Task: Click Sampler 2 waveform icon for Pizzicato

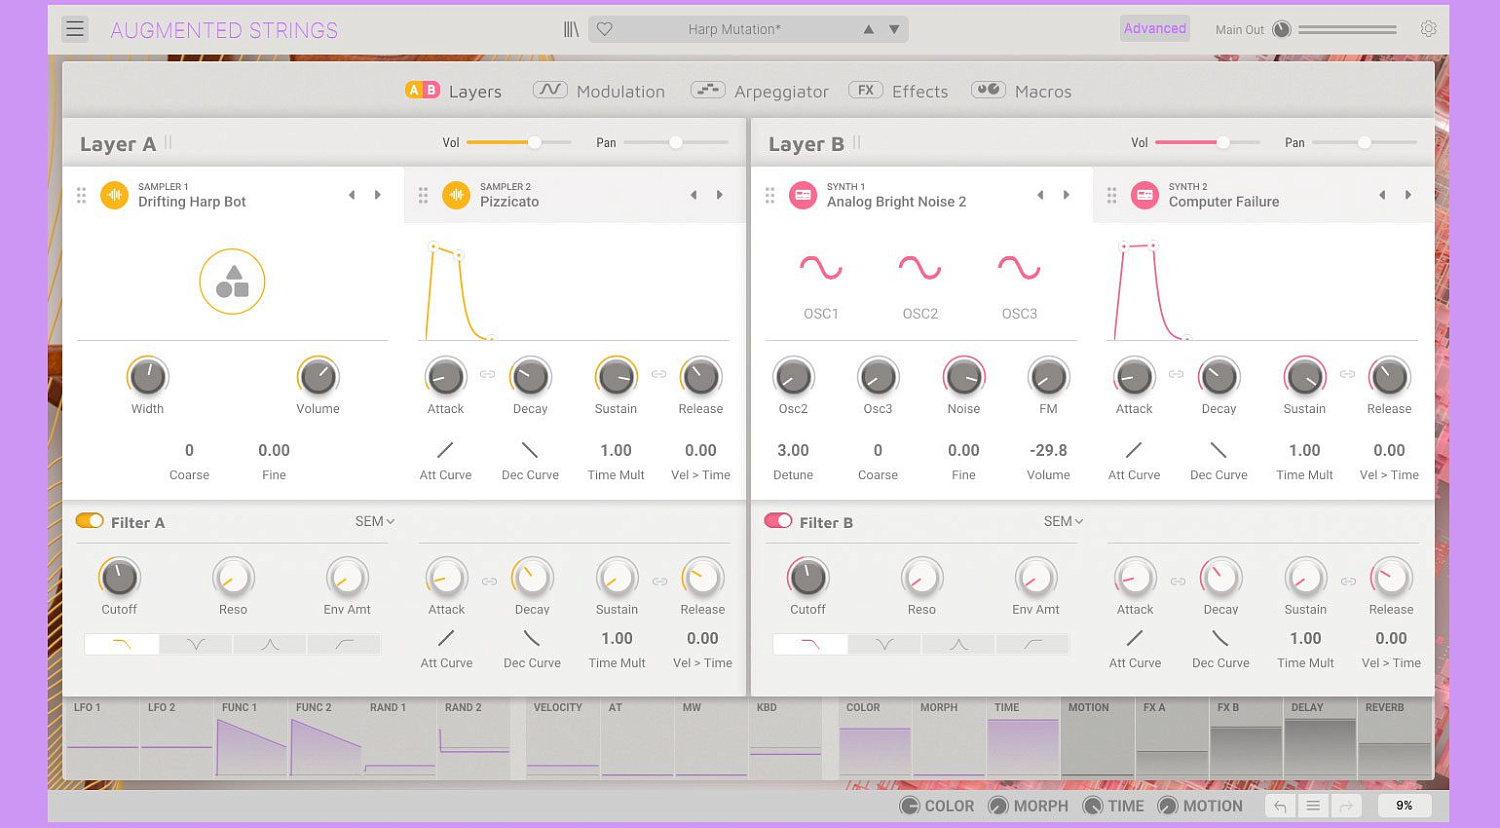Action: pos(456,195)
